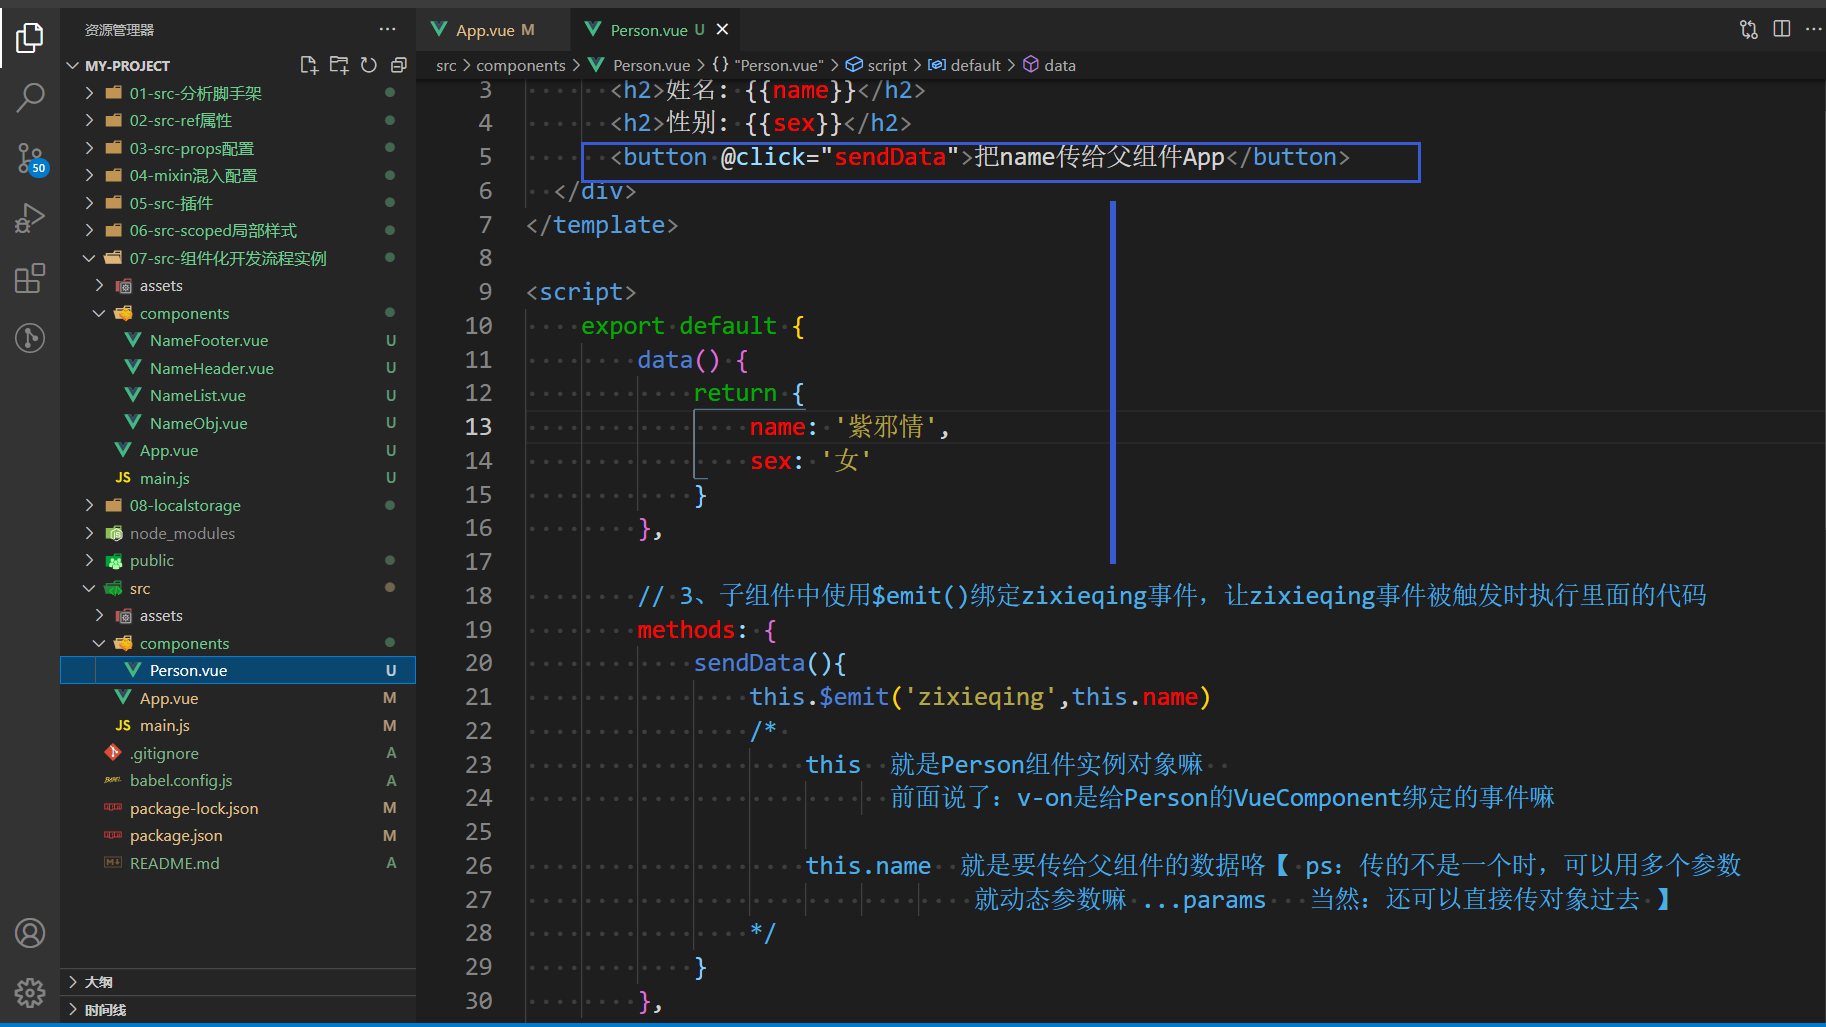Screen dimensions: 1826x1027
Task: Expand folder 02-src-ref属性
Action: [x=238, y=120]
